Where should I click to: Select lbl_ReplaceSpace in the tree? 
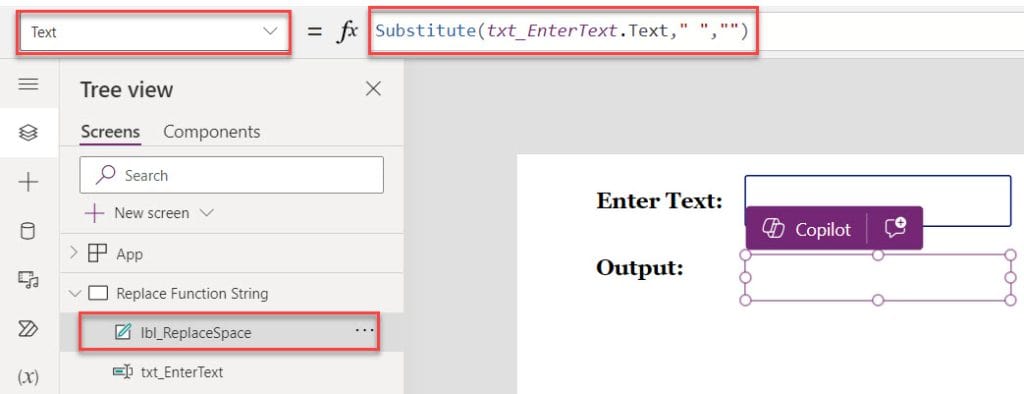[196, 333]
